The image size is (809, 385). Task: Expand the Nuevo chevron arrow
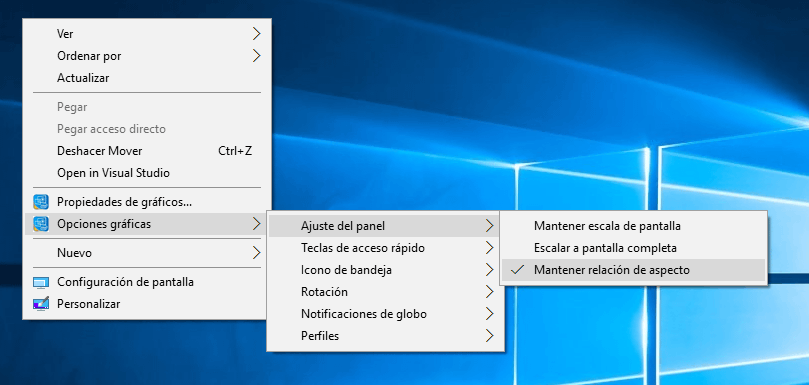[x=256, y=253]
